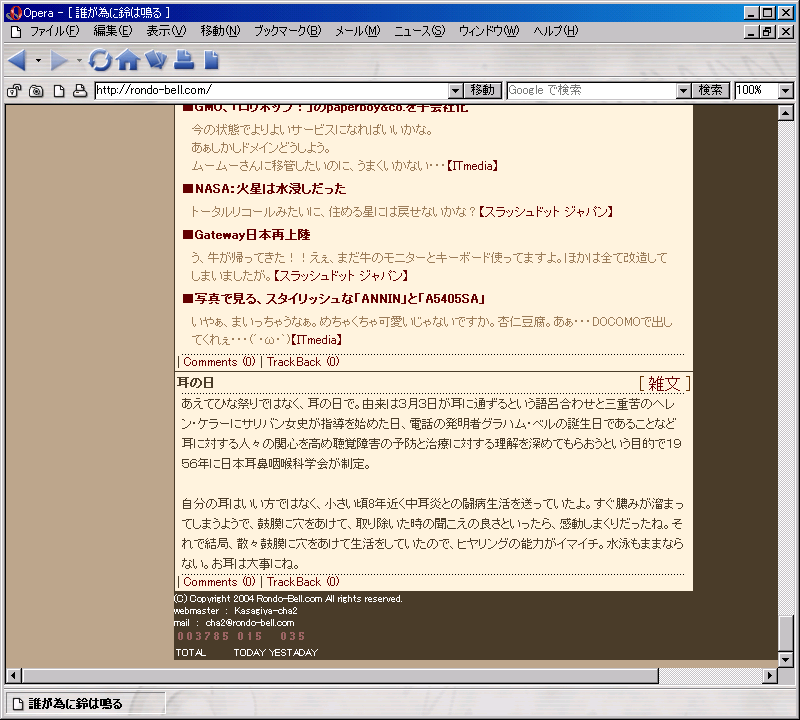Click the 003785 total counter
Image resolution: width=800 pixels, height=720 pixels.
(203, 636)
